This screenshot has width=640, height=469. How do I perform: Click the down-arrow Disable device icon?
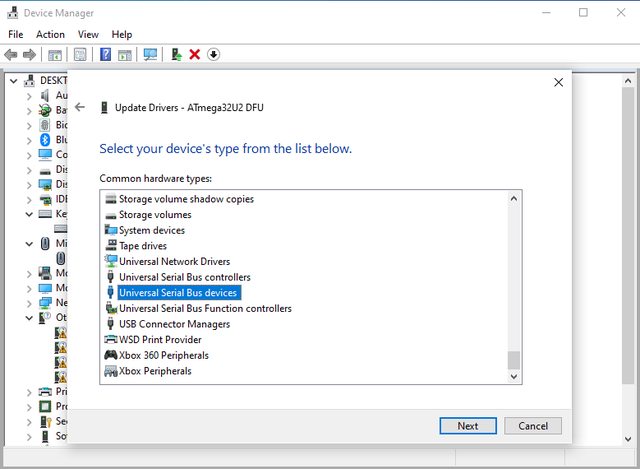pos(213,54)
